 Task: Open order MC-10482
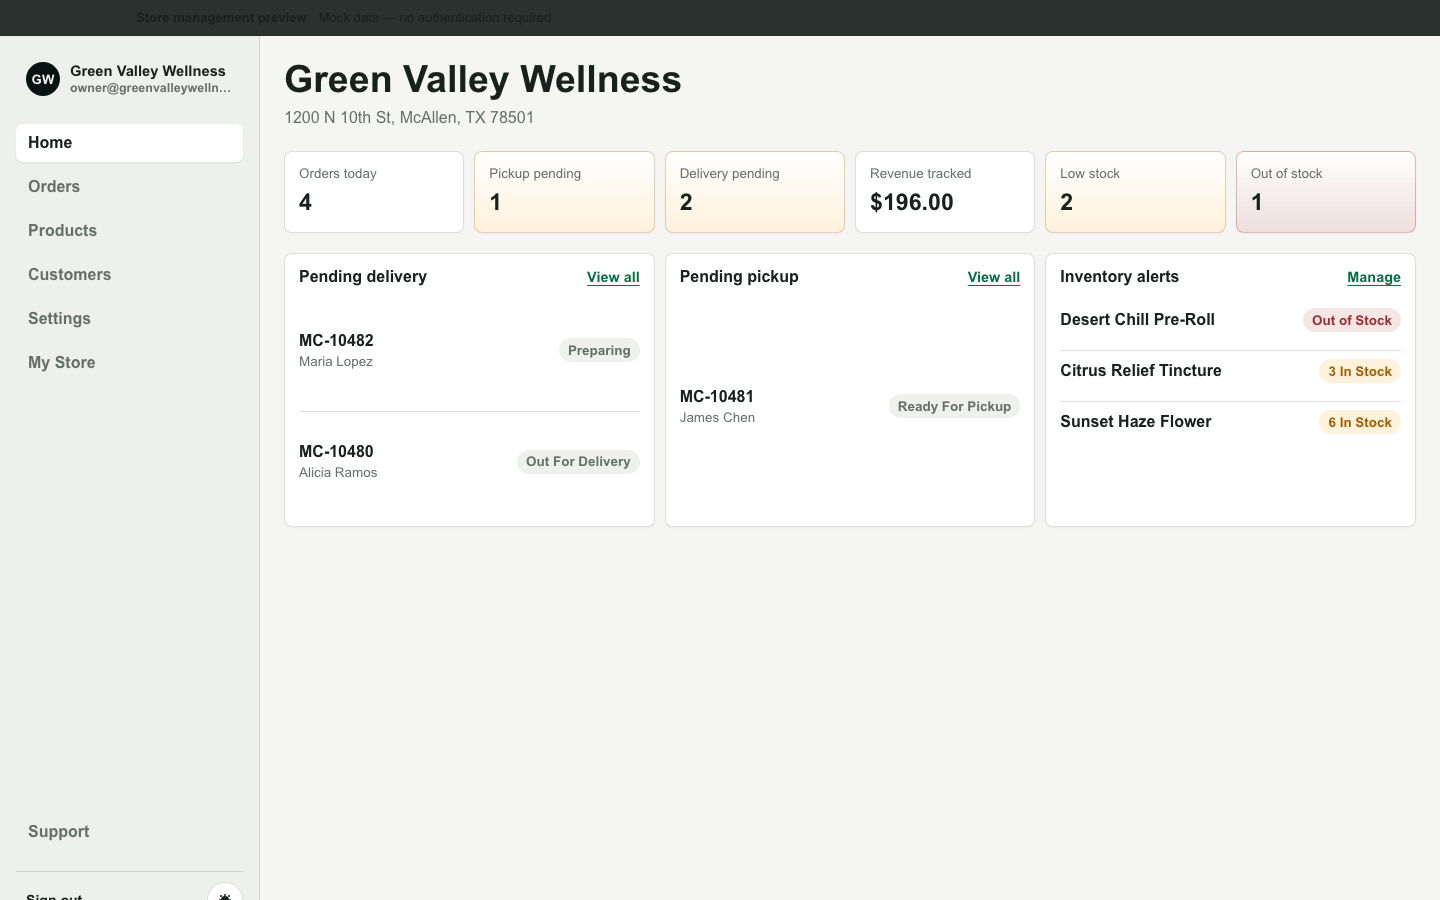pos(469,351)
